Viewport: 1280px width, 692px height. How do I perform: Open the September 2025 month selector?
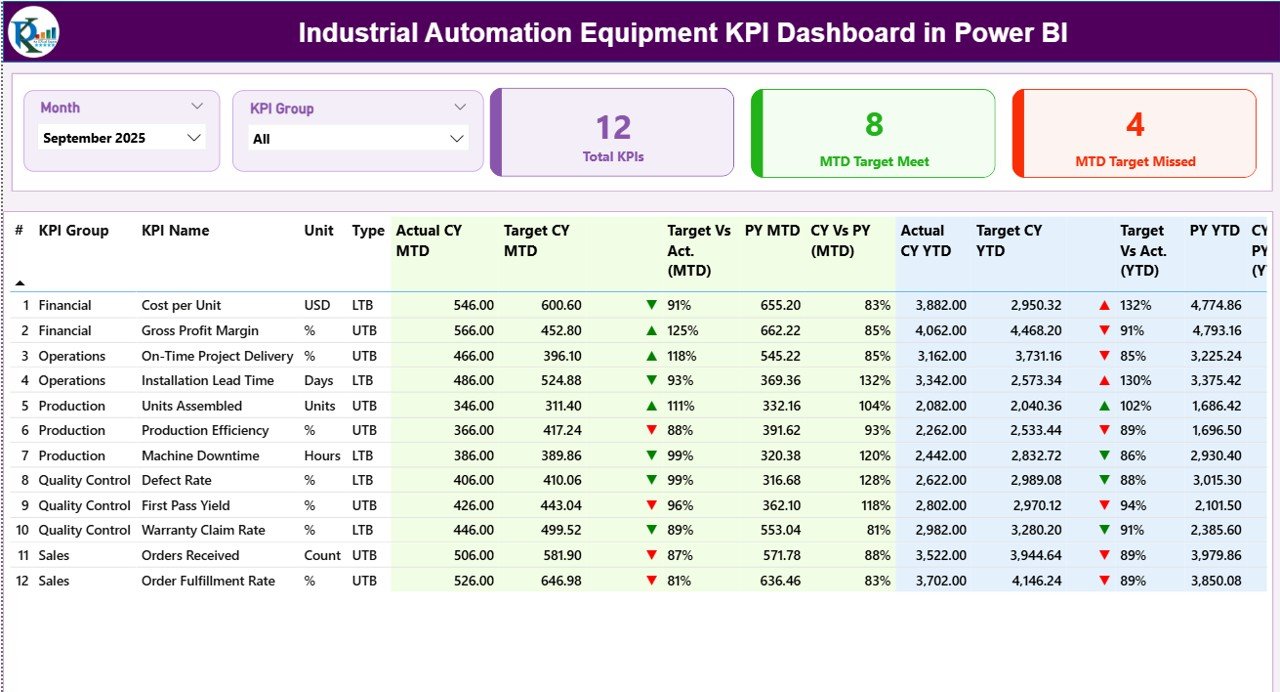click(120, 138)
